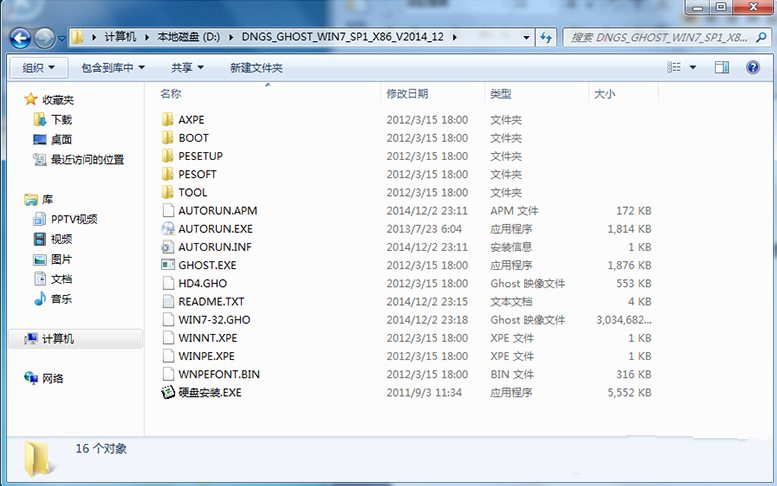
Task: Select the WIN7-32.GHO image file
Action: (214, 320)
